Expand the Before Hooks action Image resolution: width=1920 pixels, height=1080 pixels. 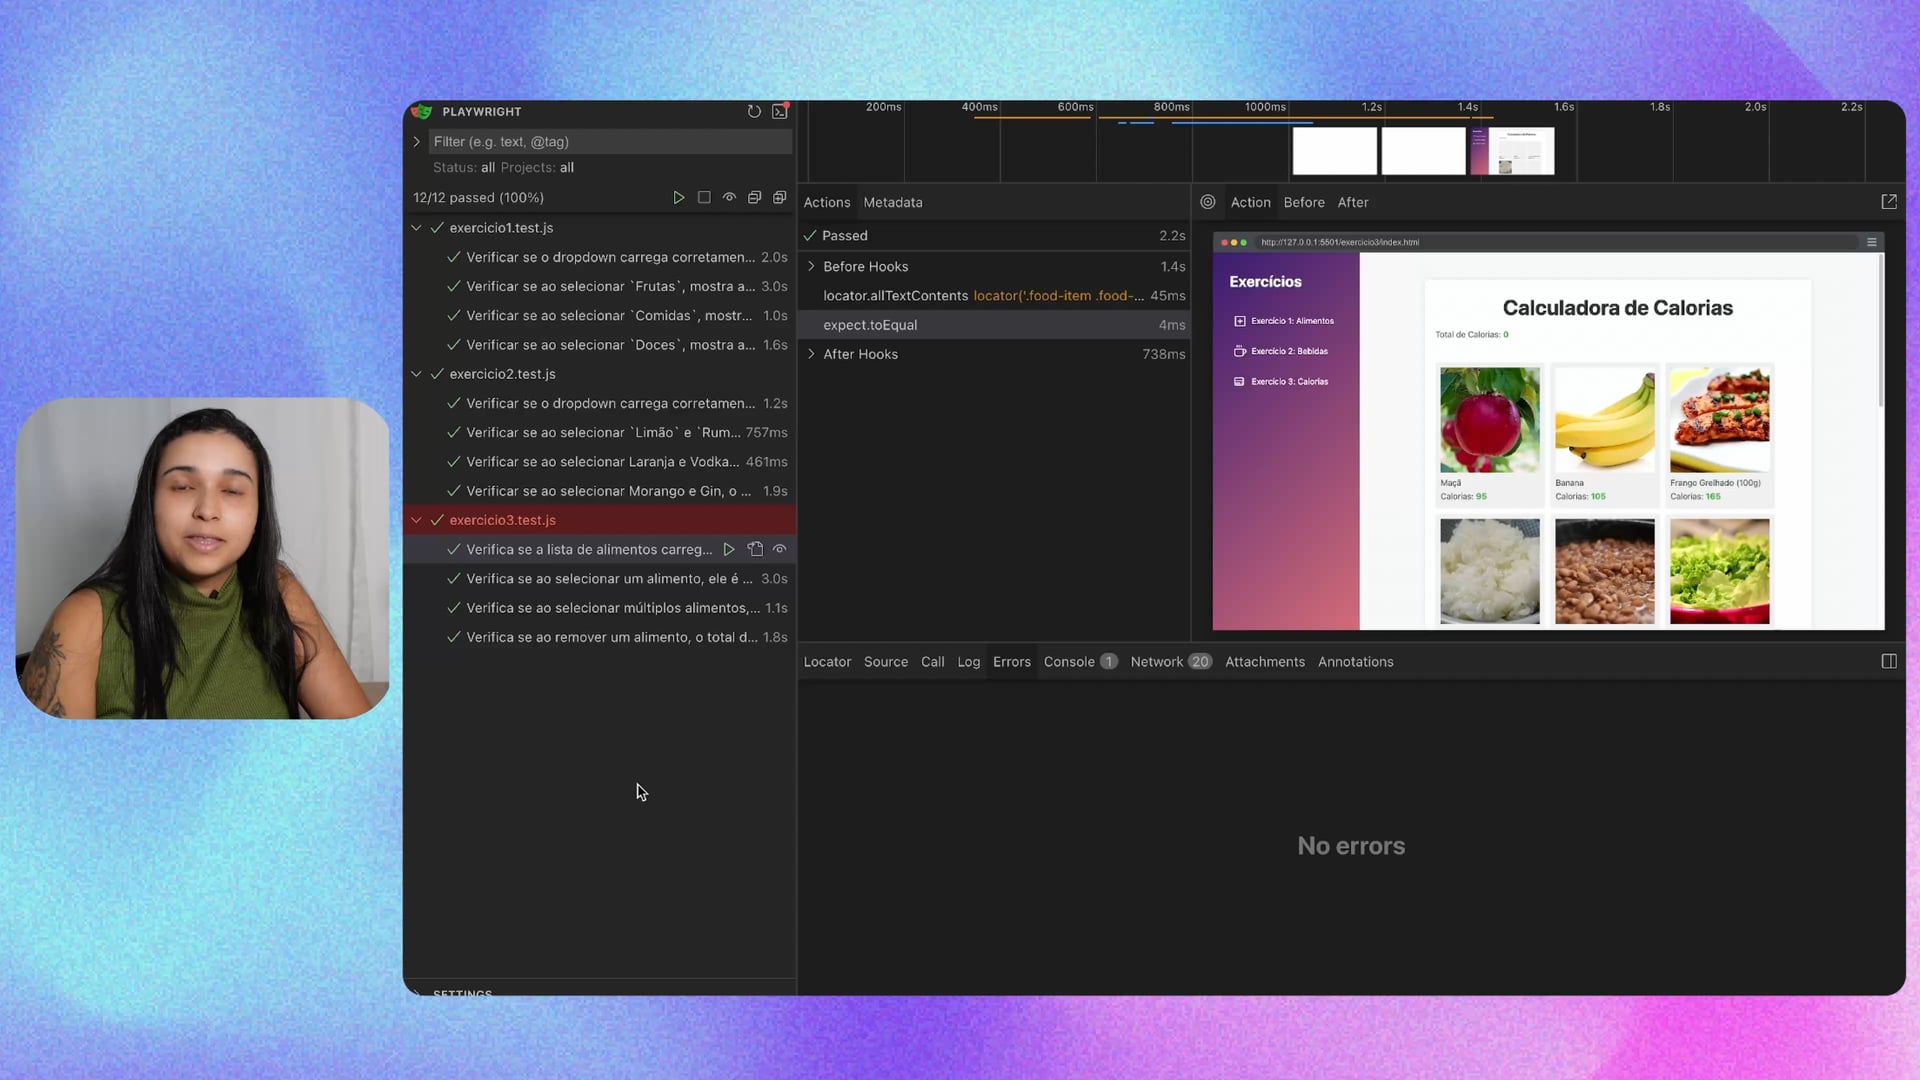point(811,267)
